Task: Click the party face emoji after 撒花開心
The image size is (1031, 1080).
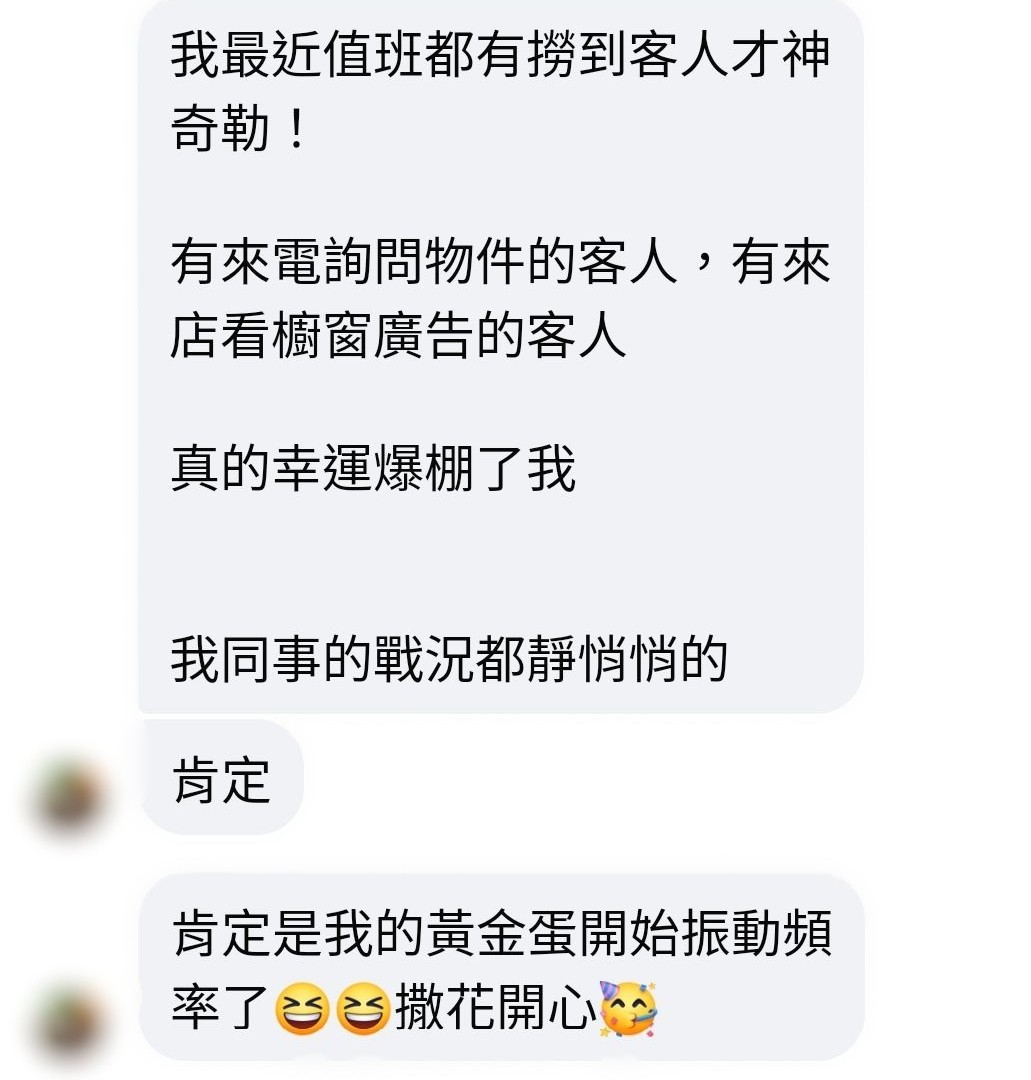Action: click(628, 1009)
